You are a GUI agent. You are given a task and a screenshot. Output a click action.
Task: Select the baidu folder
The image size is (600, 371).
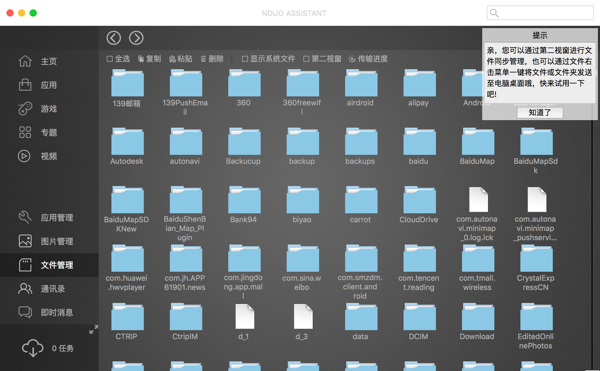point(419,142)
